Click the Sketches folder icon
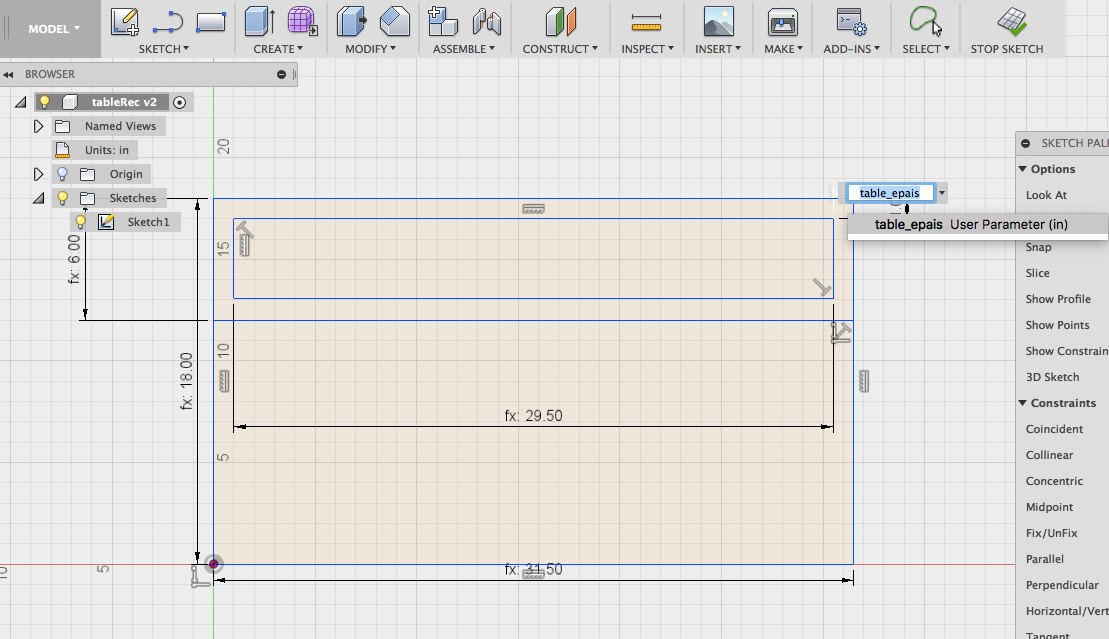The height and width of the screenshot is (639, 1109). (88, 198)
